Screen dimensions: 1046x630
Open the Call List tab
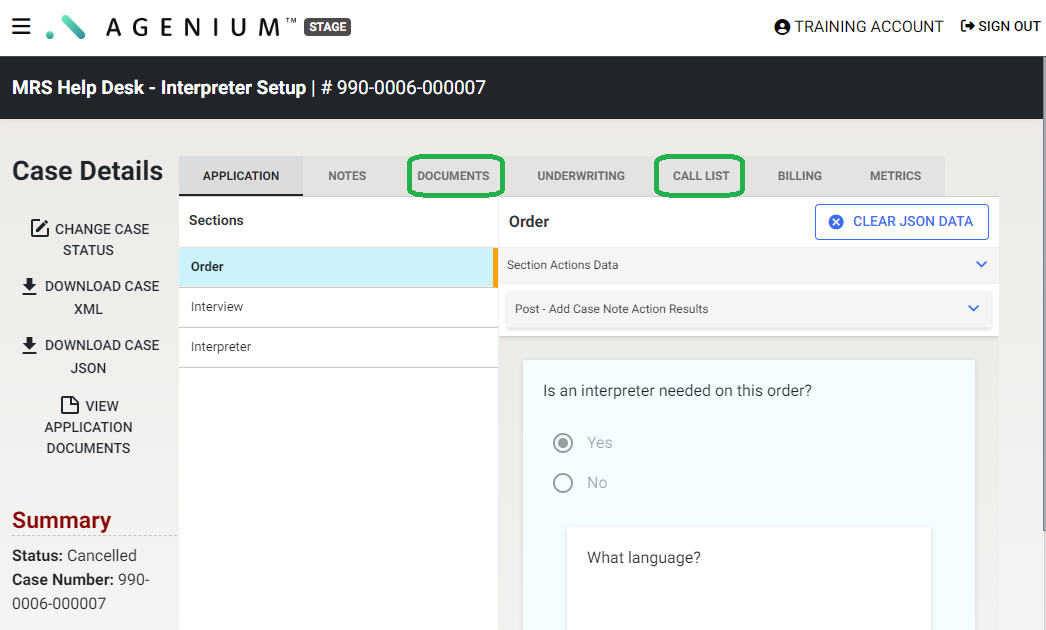(x=700, y=176)
